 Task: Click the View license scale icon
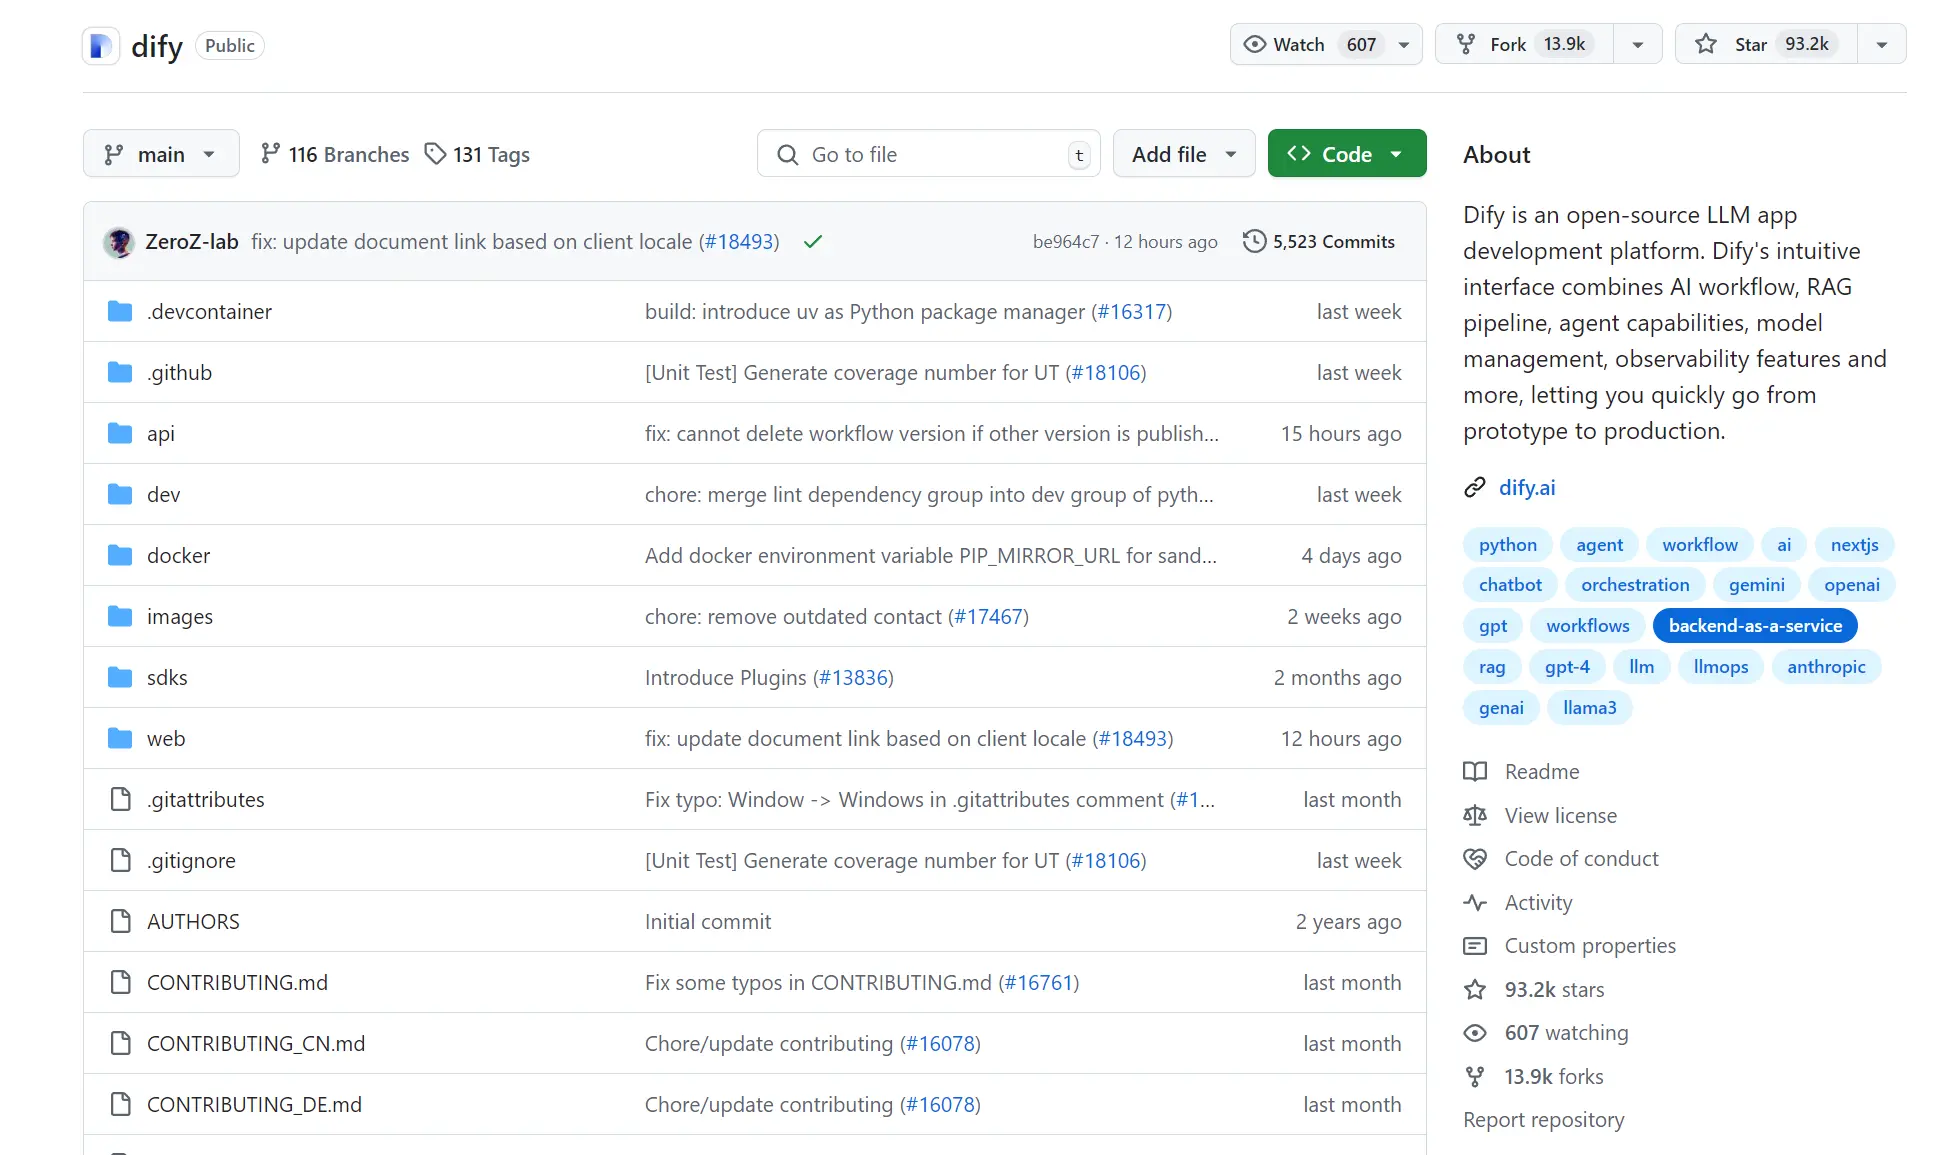pyautogui.click(x=1474, y=816)
